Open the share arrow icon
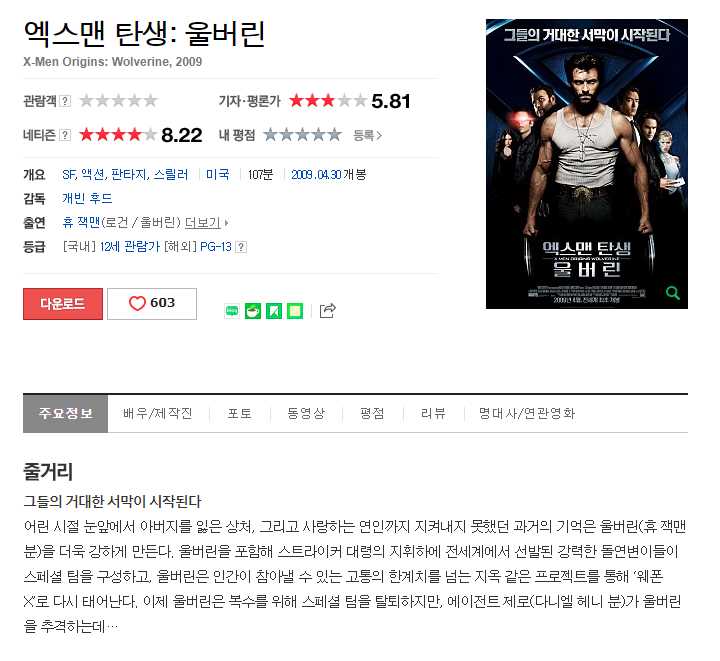The width and height of the screenshot is (720, 661). [327, 311]
